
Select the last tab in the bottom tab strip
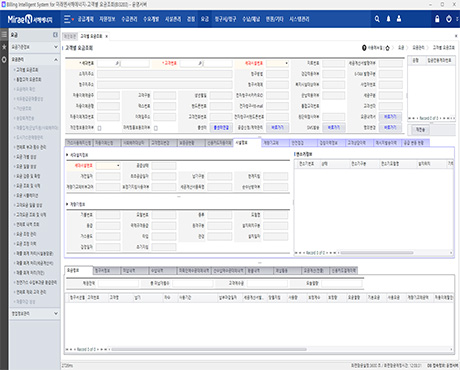point(343,271)
